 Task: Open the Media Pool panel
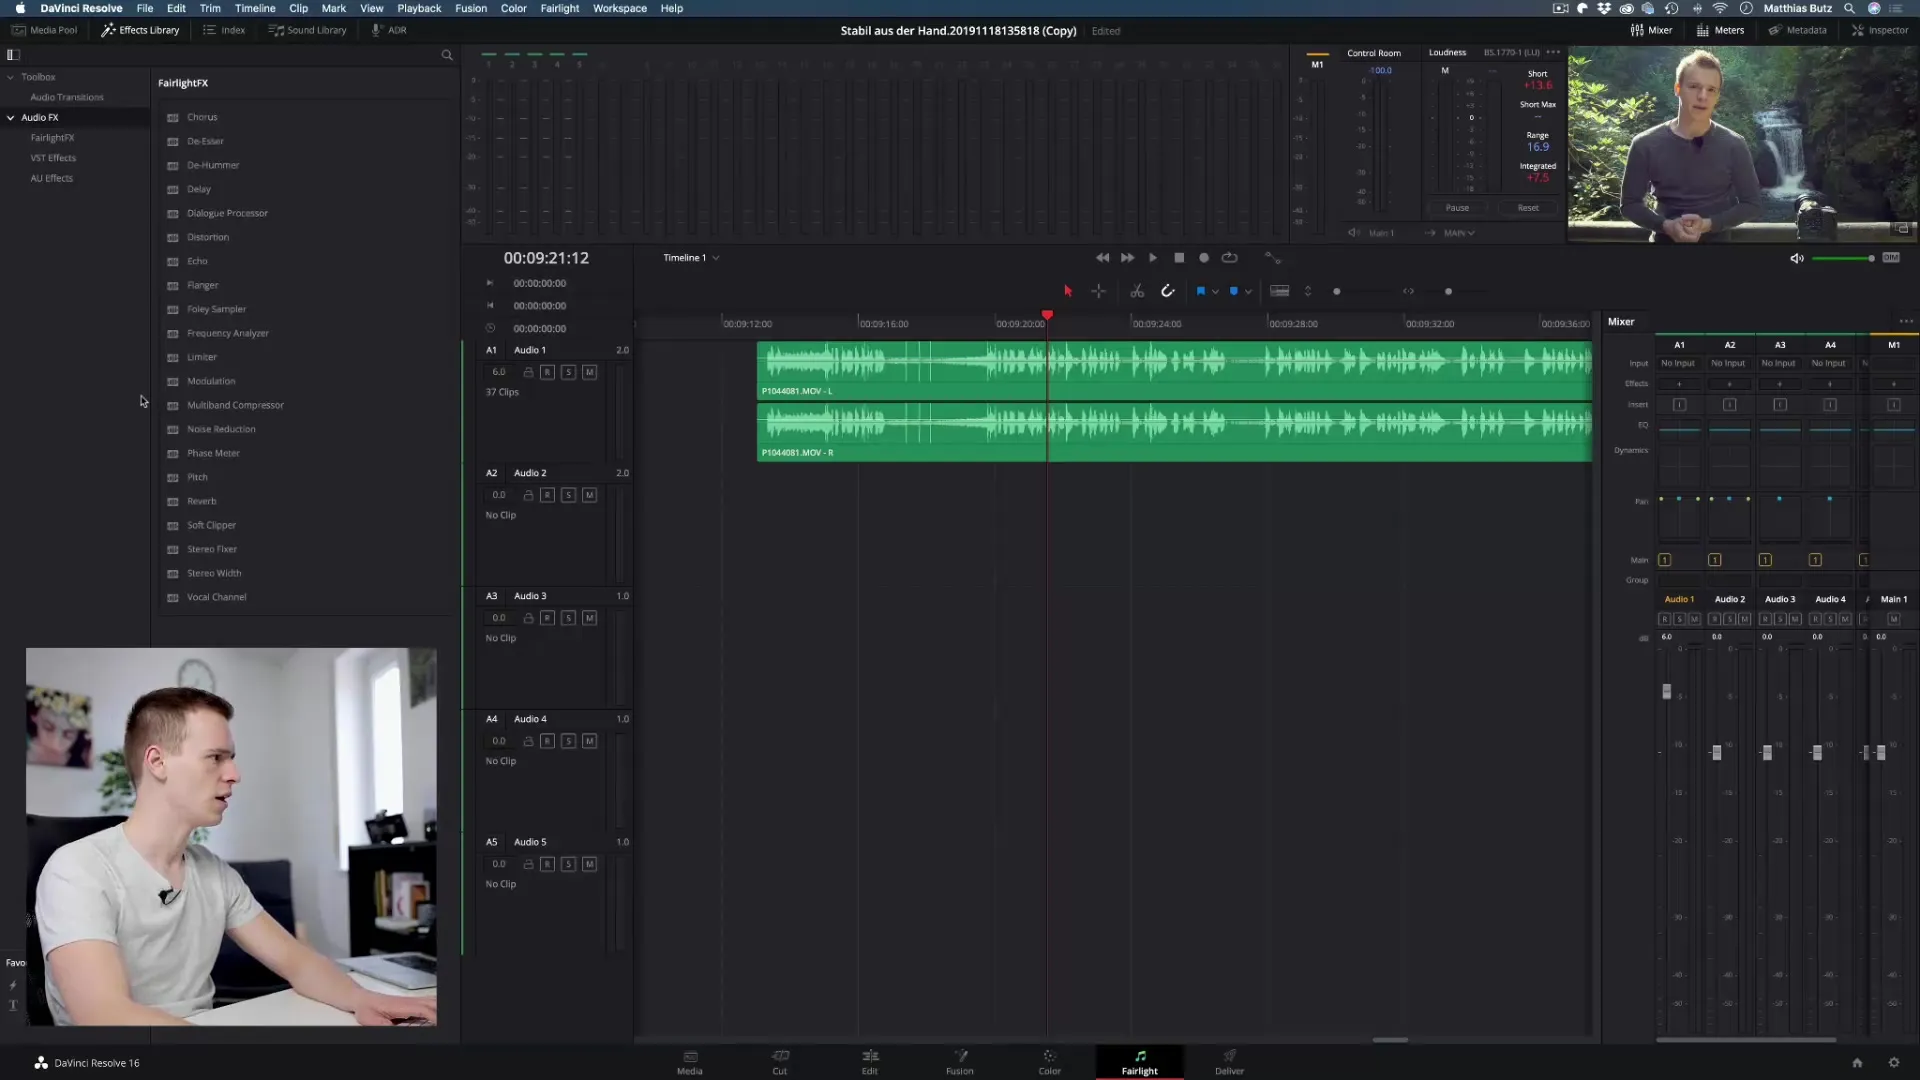coord(45,30)
